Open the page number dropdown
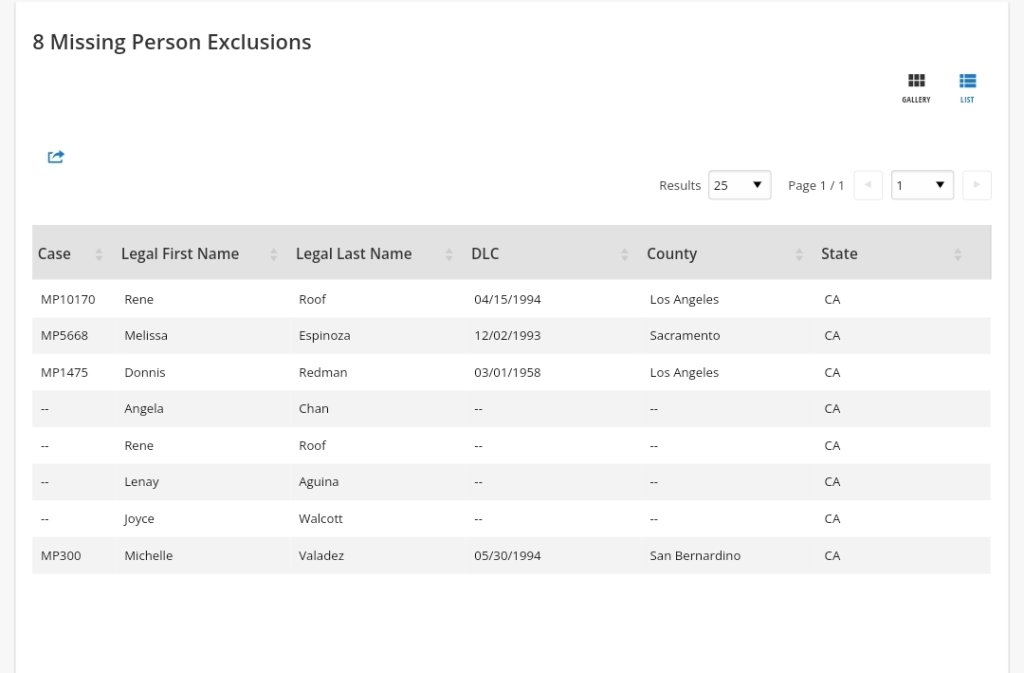The height and width of the screenshot is (673, 1024). coord(922,185)
